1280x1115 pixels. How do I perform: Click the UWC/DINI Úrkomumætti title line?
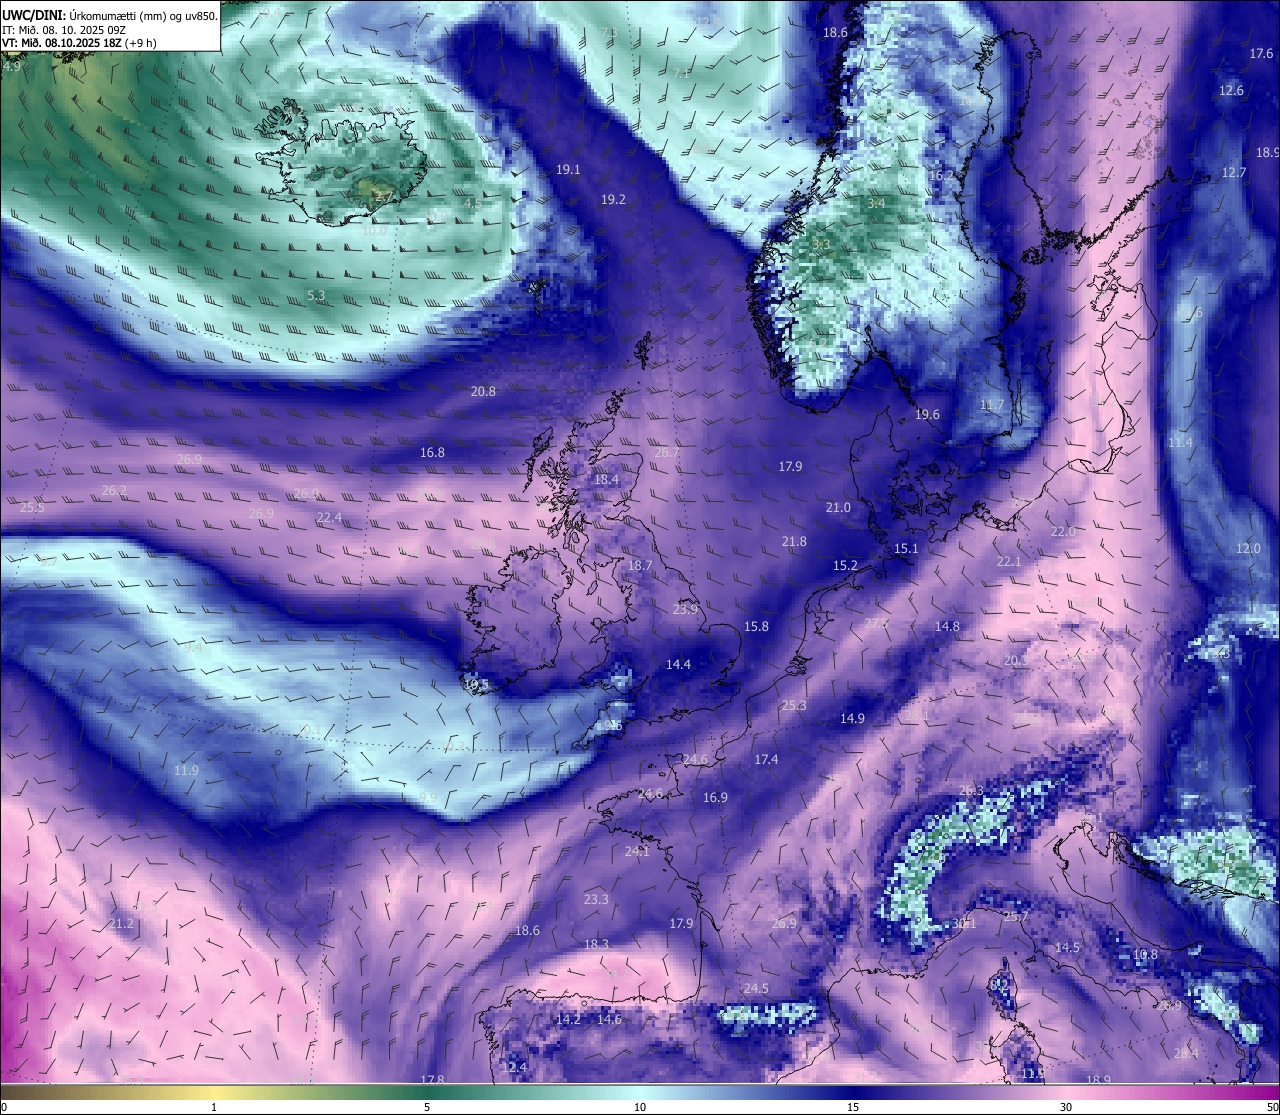(x=109, y=15)
